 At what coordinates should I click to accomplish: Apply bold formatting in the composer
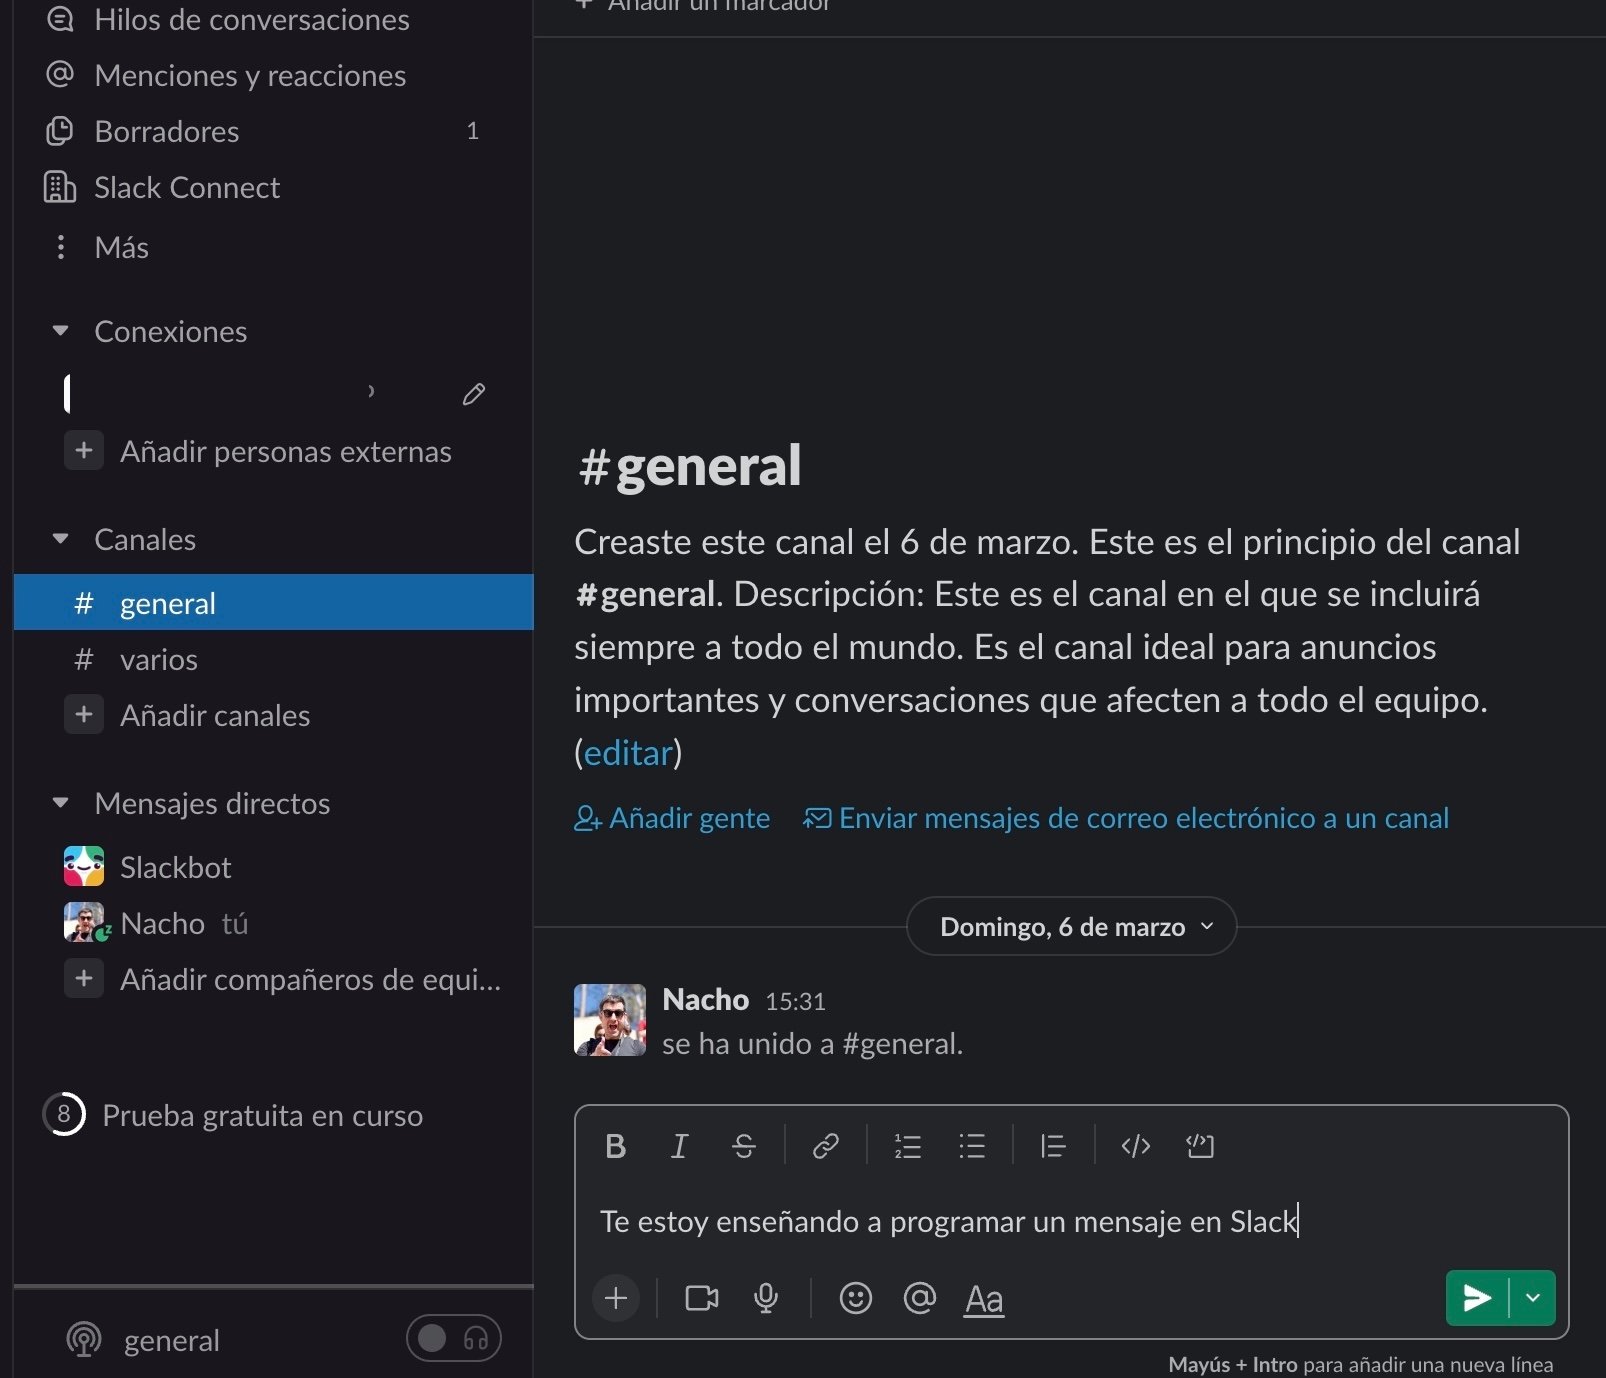coord(616,1146)
